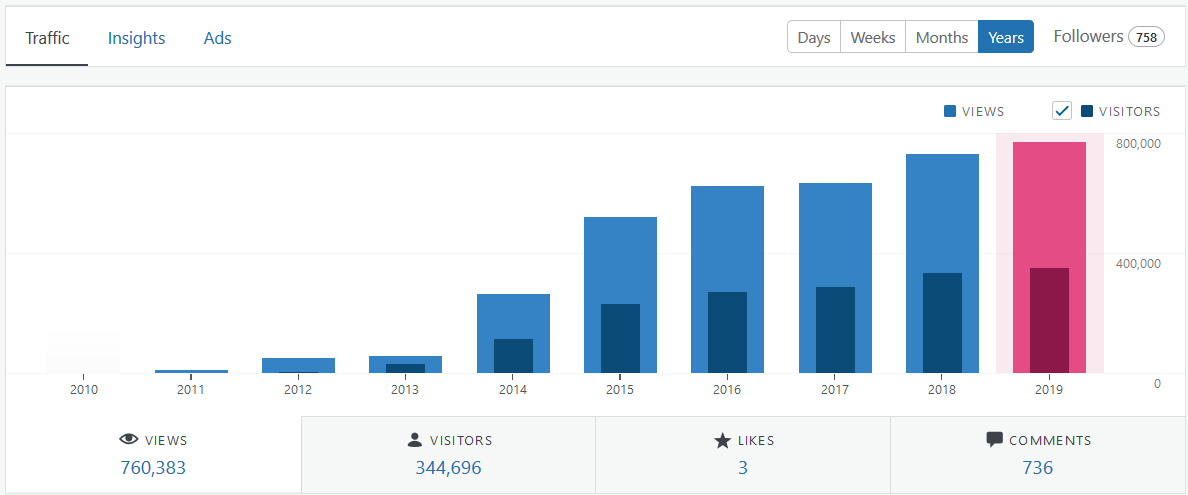This screenshot has width=1188, height=495.
Task: Toggle the Visitors checkbox in legend
Action: [x=1061, y=111]
